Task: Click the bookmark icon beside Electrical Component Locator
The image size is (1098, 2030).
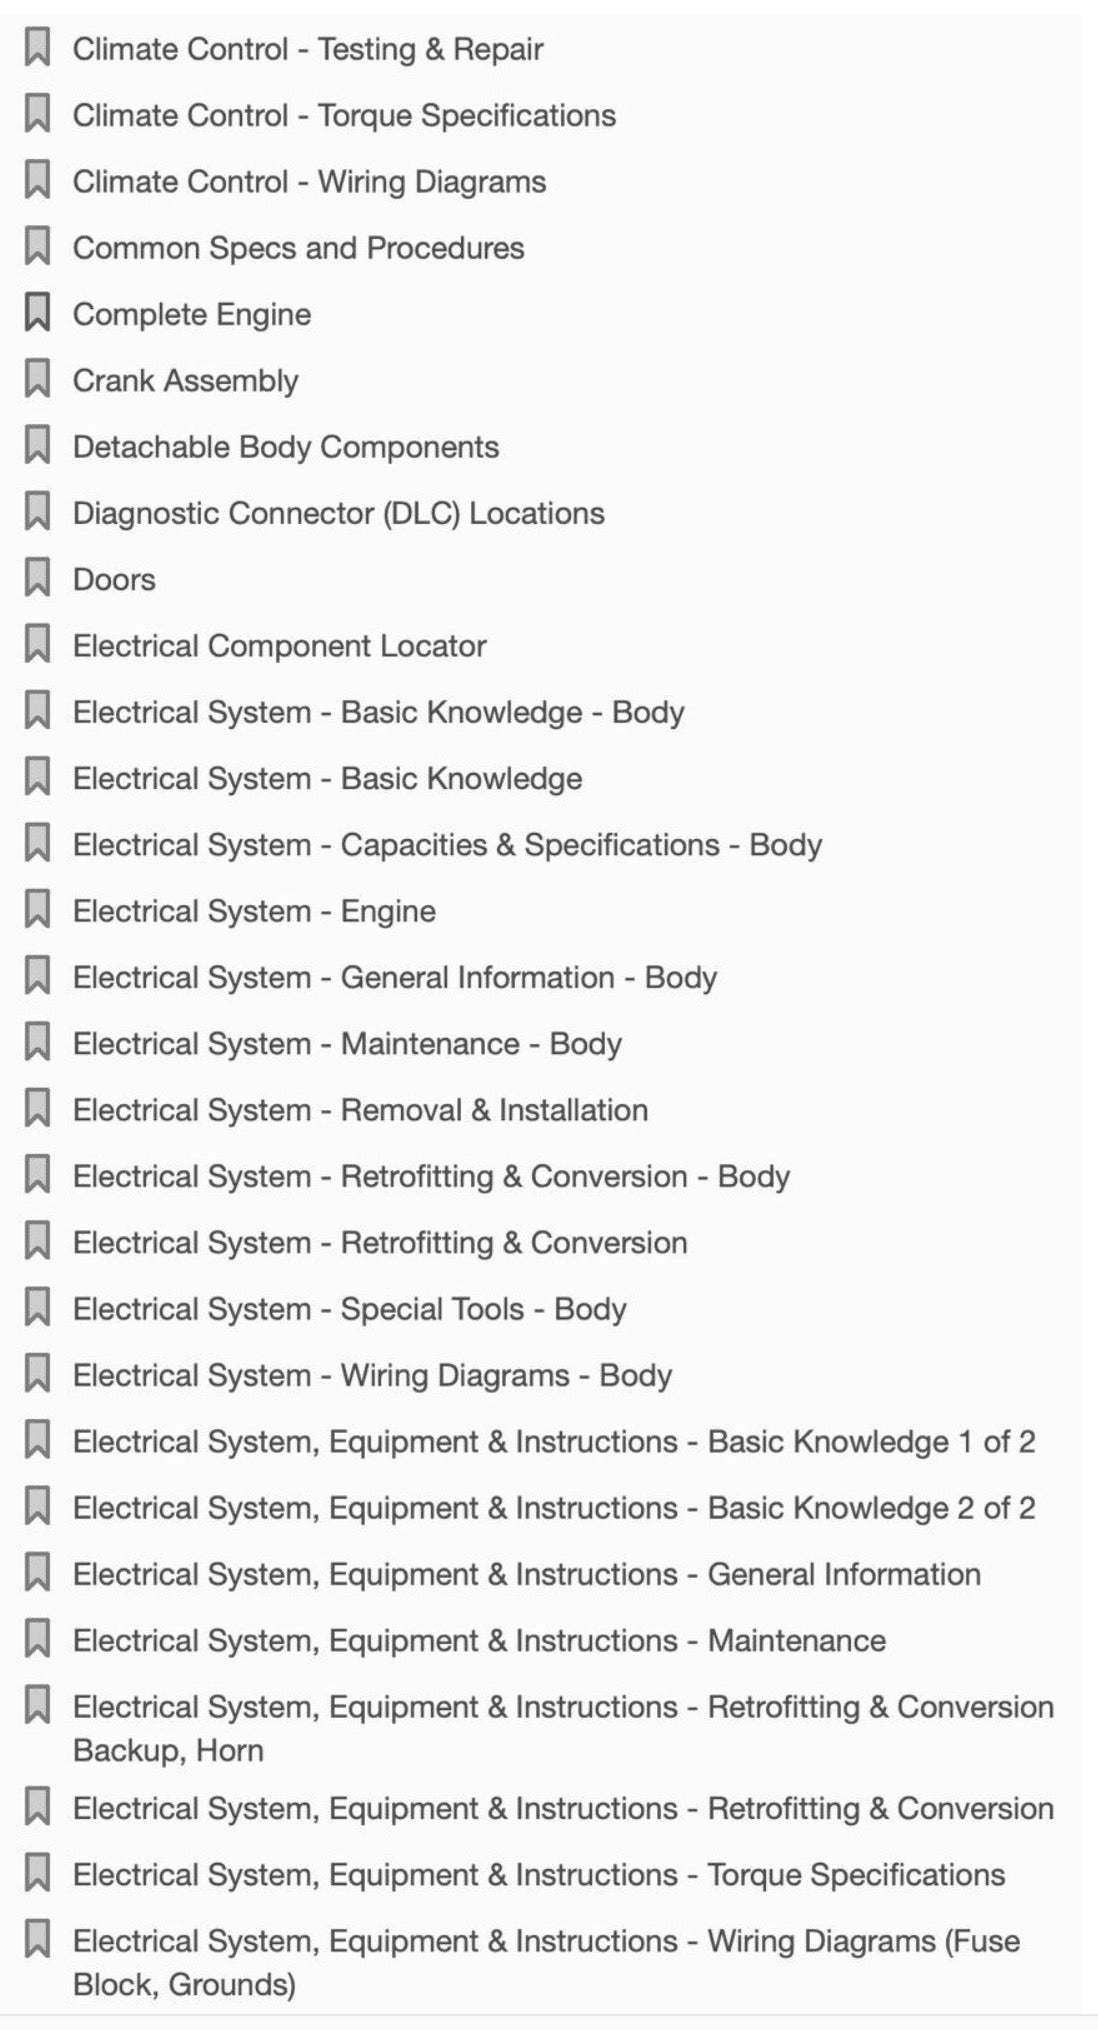Action: pos(37,644)
